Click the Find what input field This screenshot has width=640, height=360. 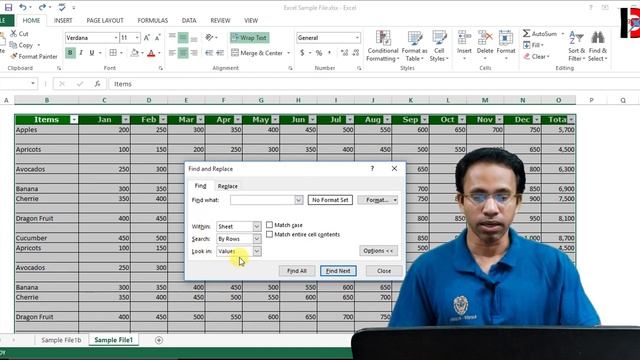point(262,200)
